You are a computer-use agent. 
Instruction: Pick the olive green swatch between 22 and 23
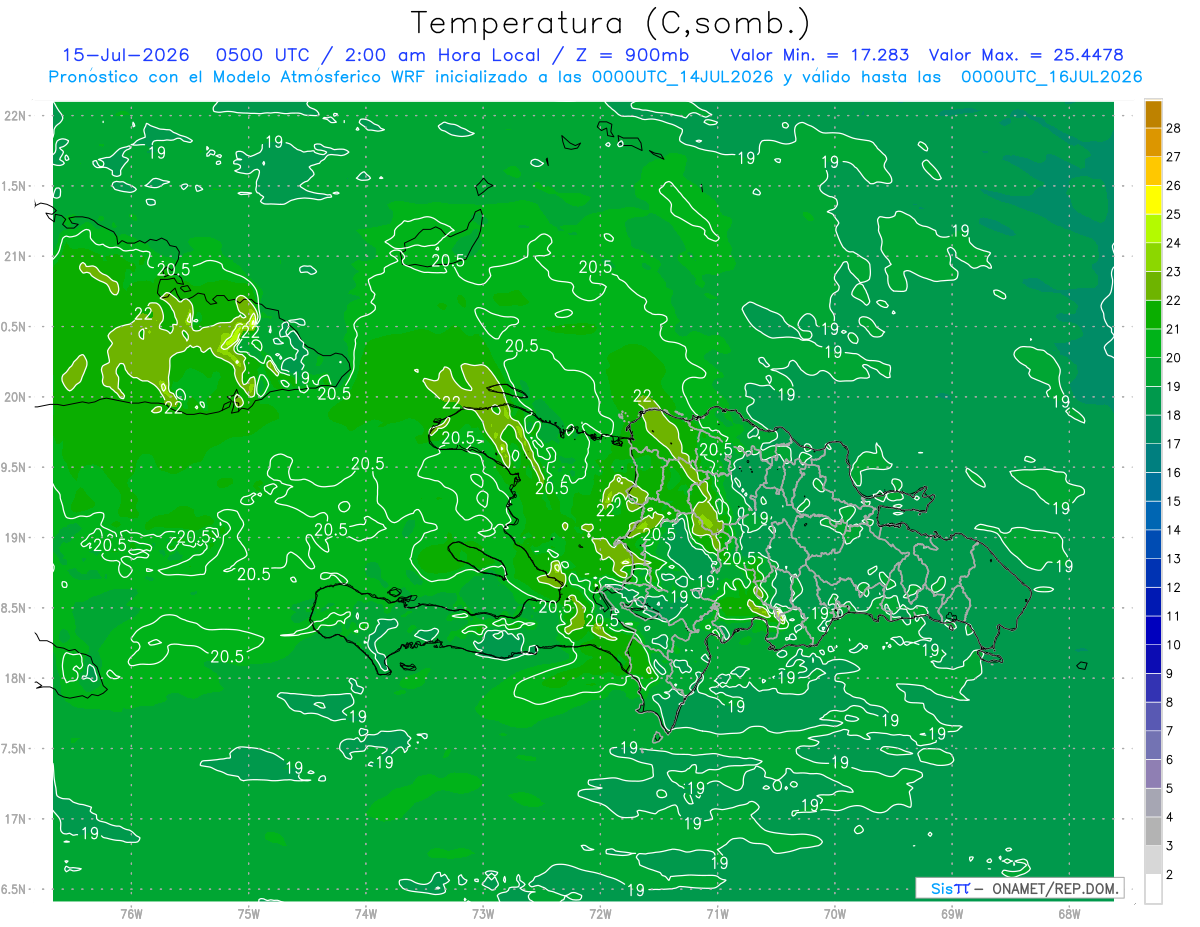point(1153,286)
